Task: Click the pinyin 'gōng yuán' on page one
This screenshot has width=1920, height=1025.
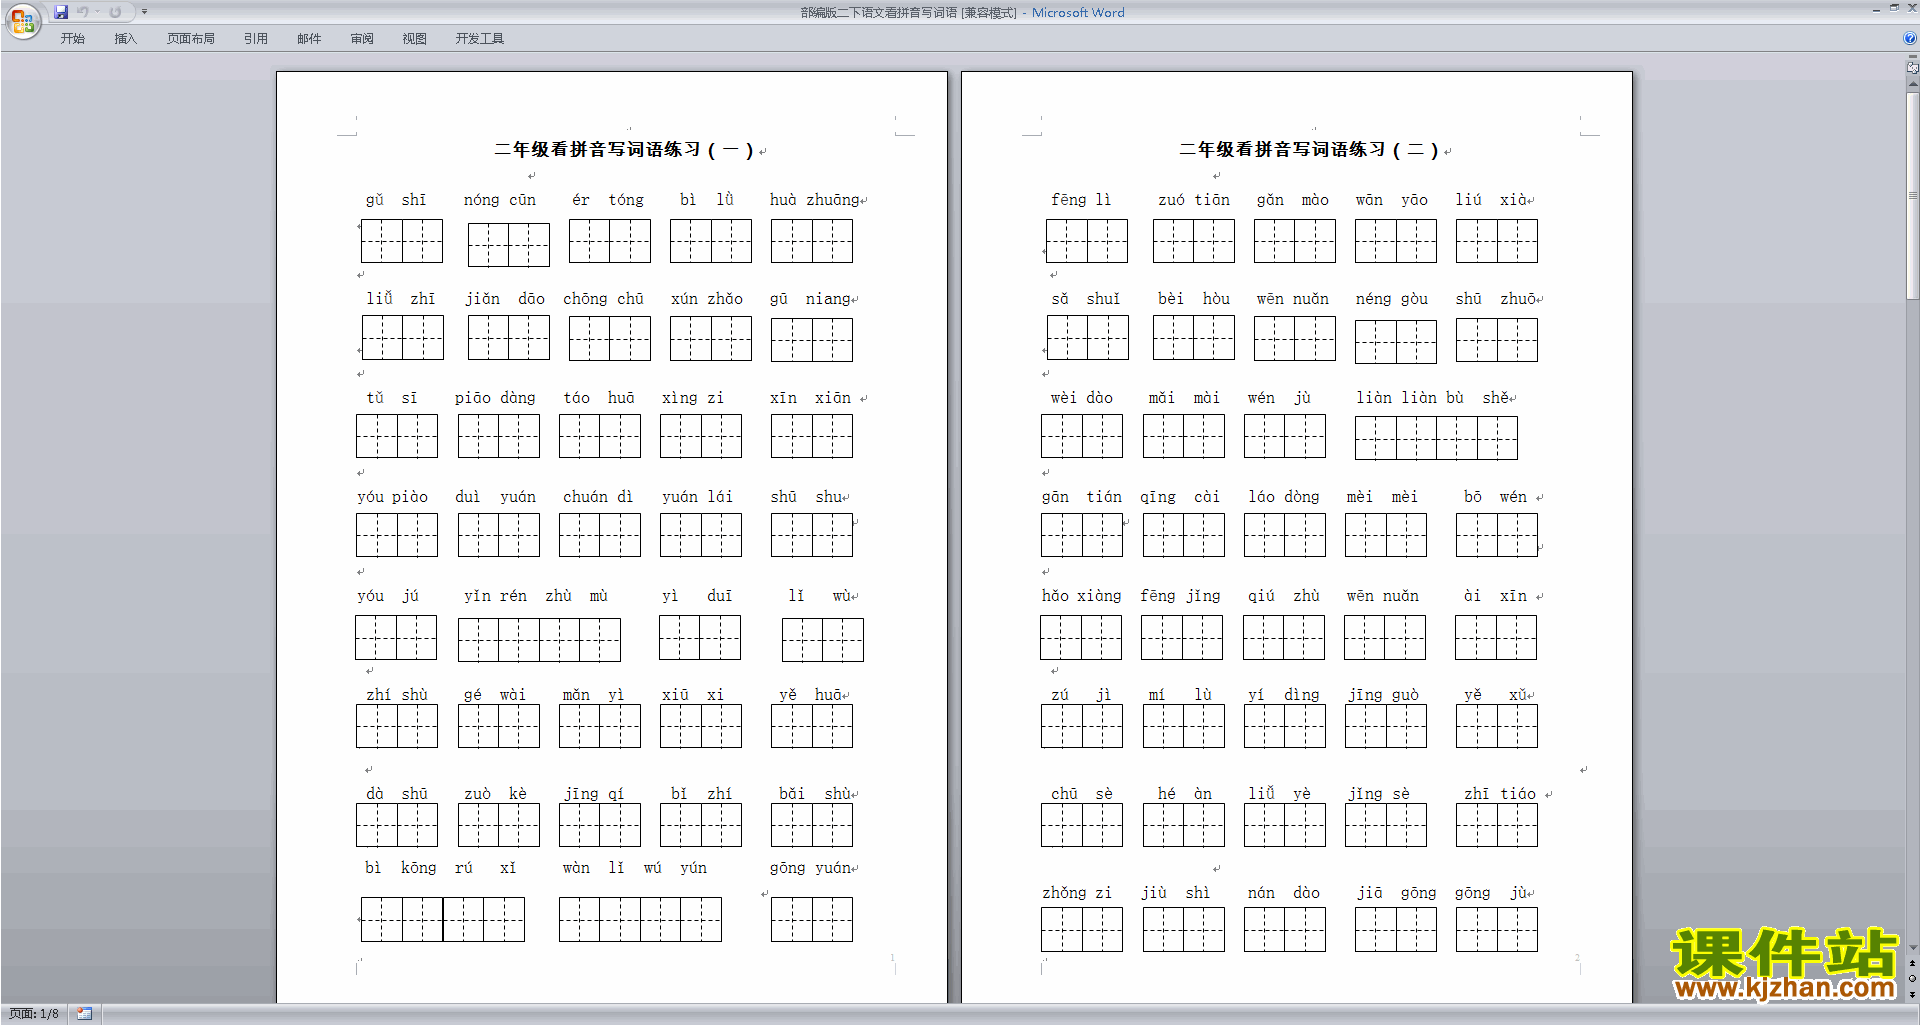Action: (810, 868)
